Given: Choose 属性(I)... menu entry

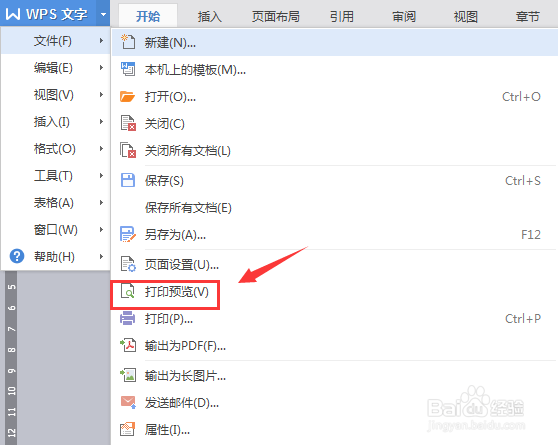Looking at the screenshot, I should tap(335, 430).
